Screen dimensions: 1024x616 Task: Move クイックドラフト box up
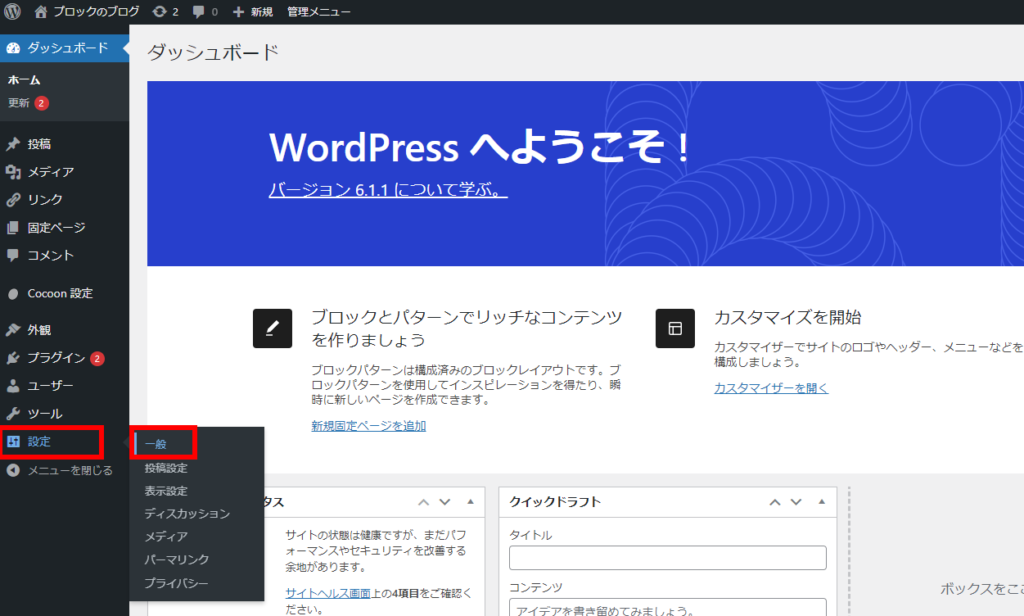pos(775,502)
